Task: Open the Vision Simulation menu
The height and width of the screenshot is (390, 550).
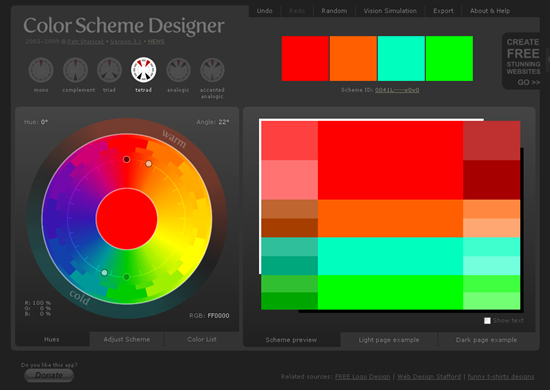Action: [390, 11]
